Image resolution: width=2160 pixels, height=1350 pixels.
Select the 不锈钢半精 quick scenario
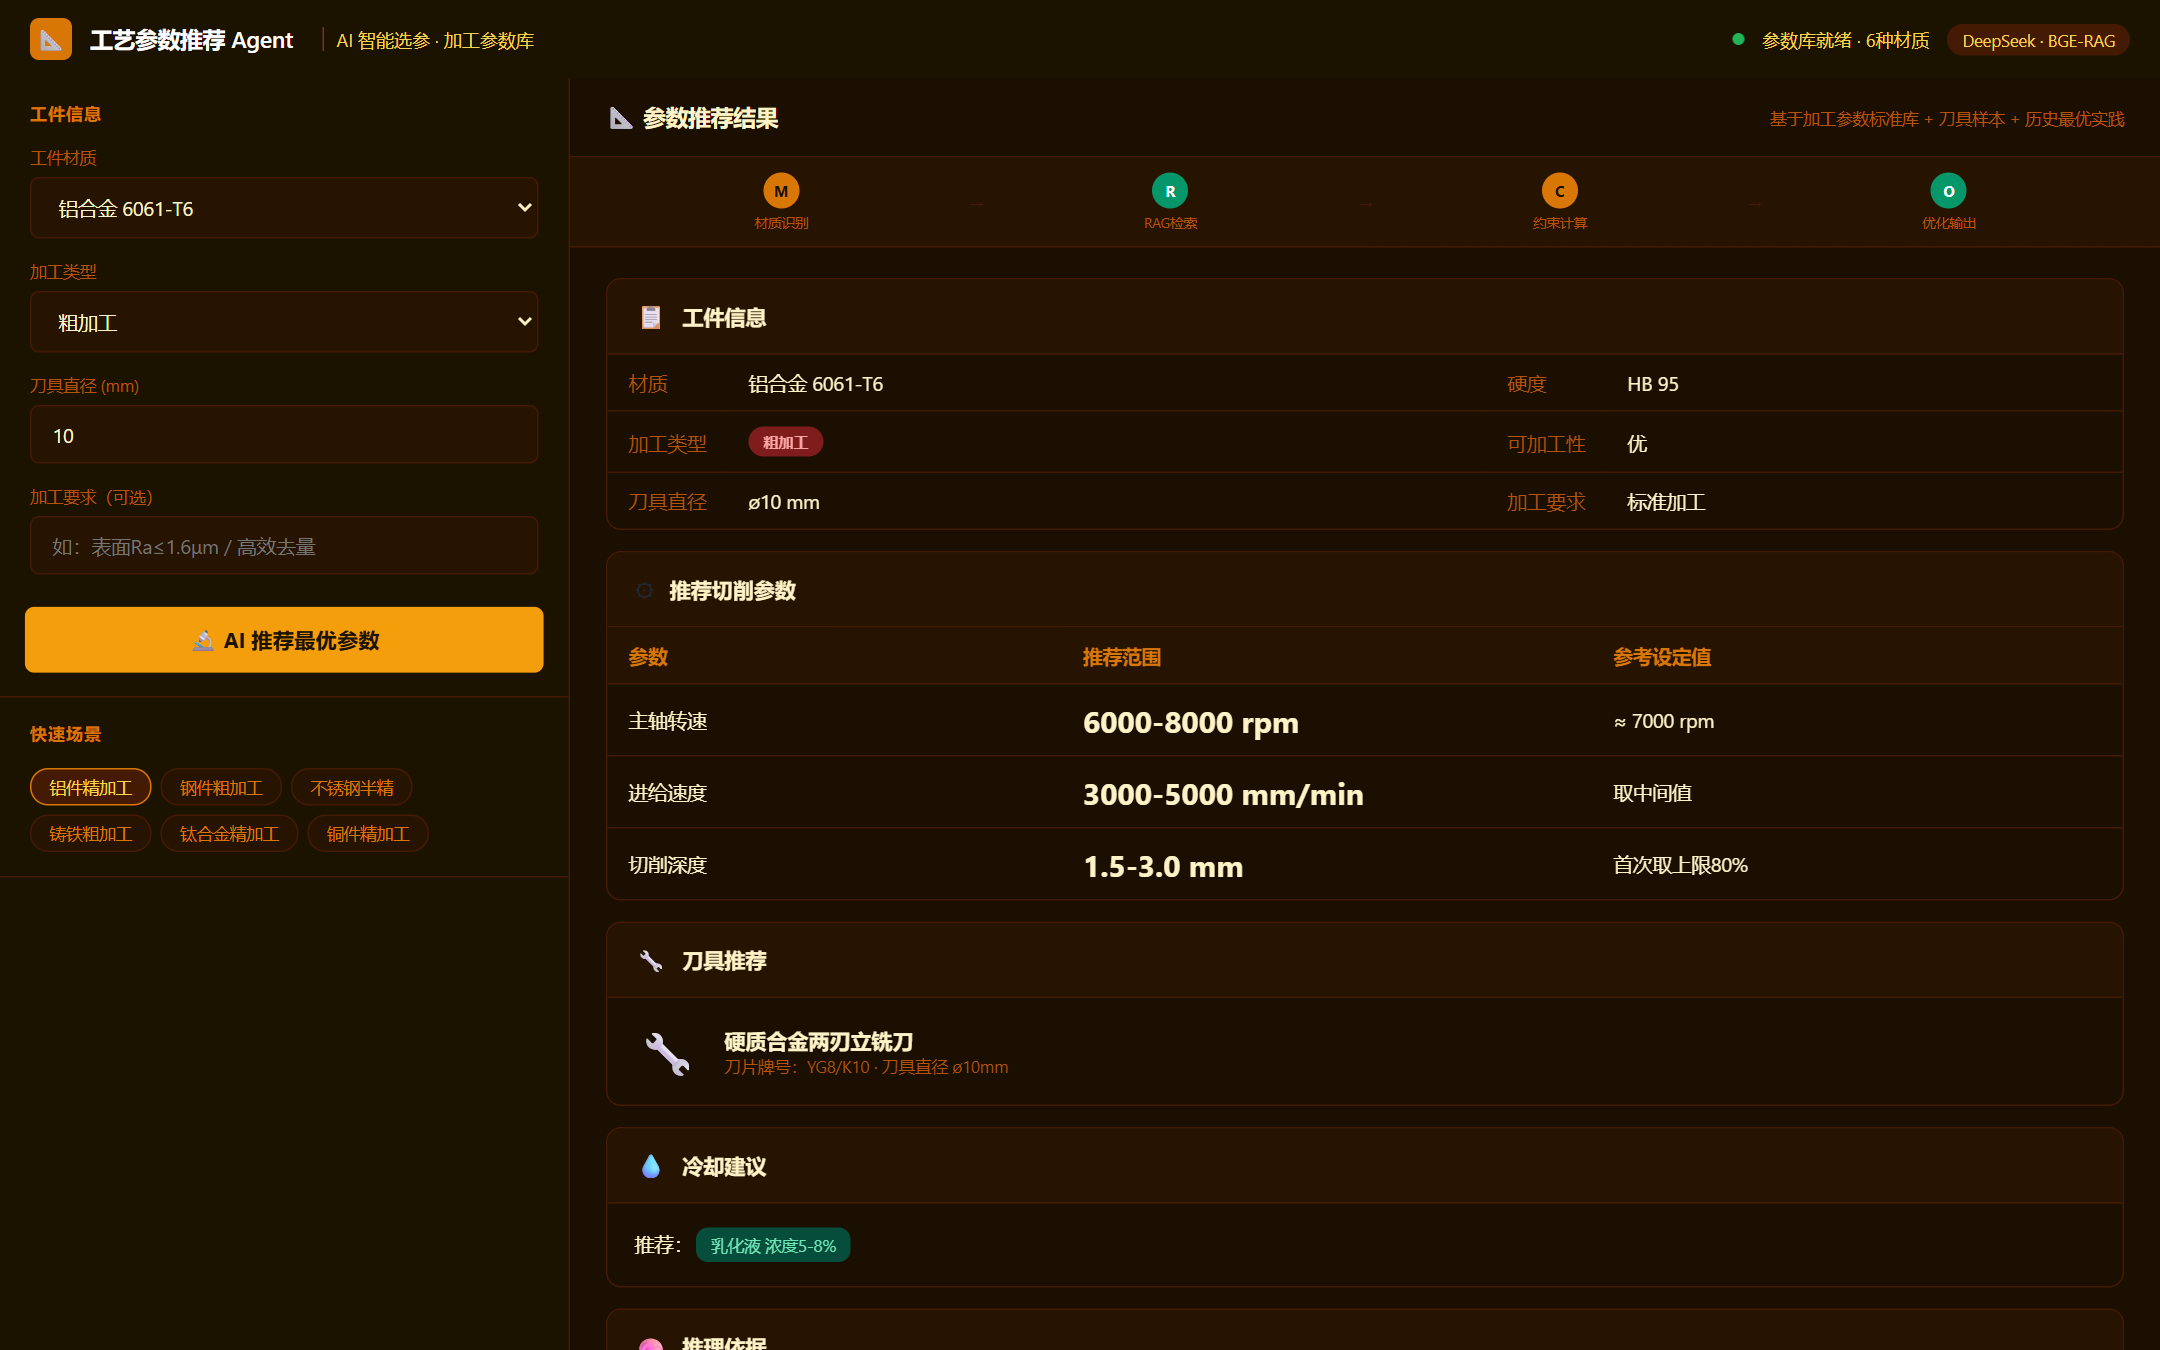[352, 787]
